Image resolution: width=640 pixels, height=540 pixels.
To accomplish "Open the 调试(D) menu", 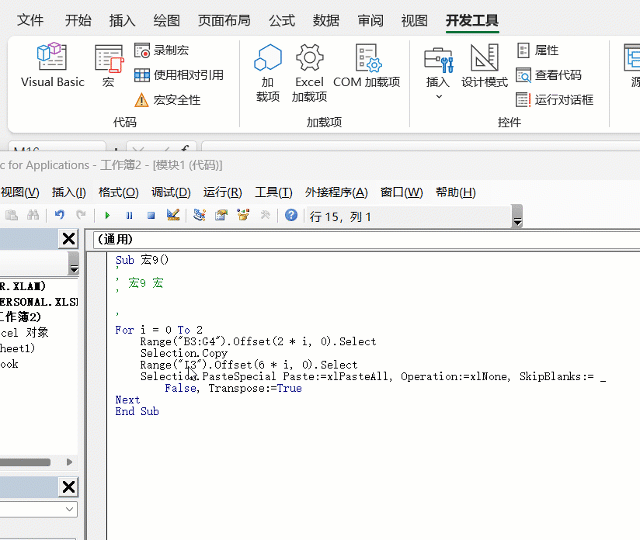I will 170,193.
